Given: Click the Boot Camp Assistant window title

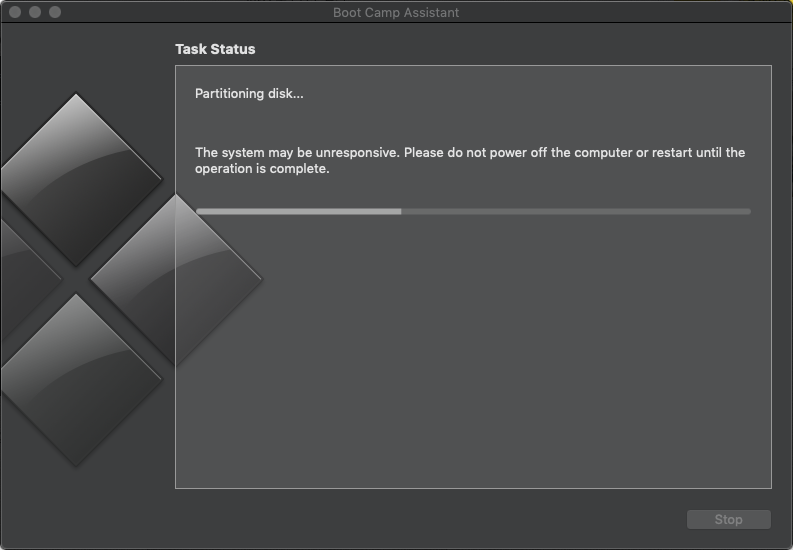Looking at the screenshot, I should pos(396,12).
